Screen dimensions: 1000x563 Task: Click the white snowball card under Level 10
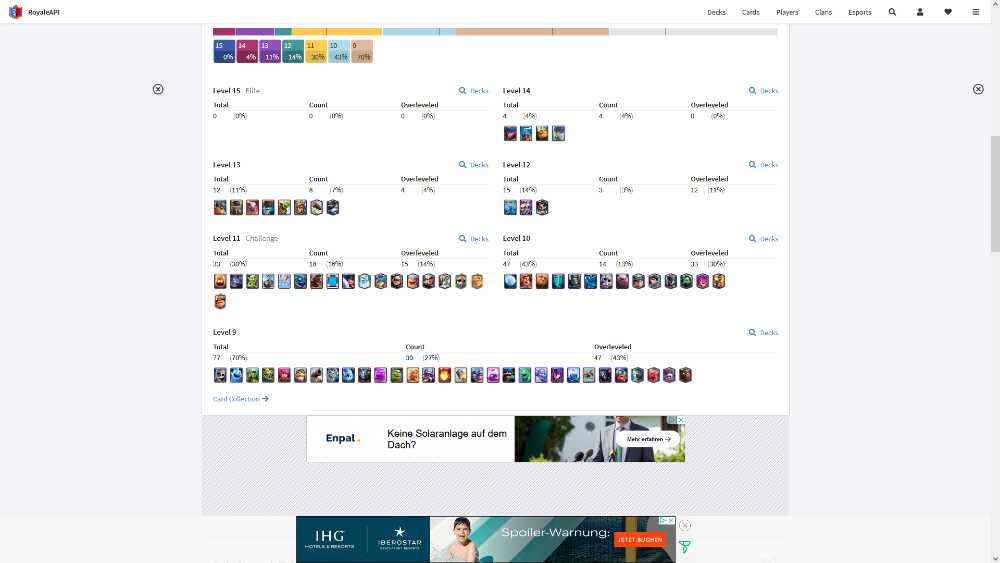pos(510,281)
